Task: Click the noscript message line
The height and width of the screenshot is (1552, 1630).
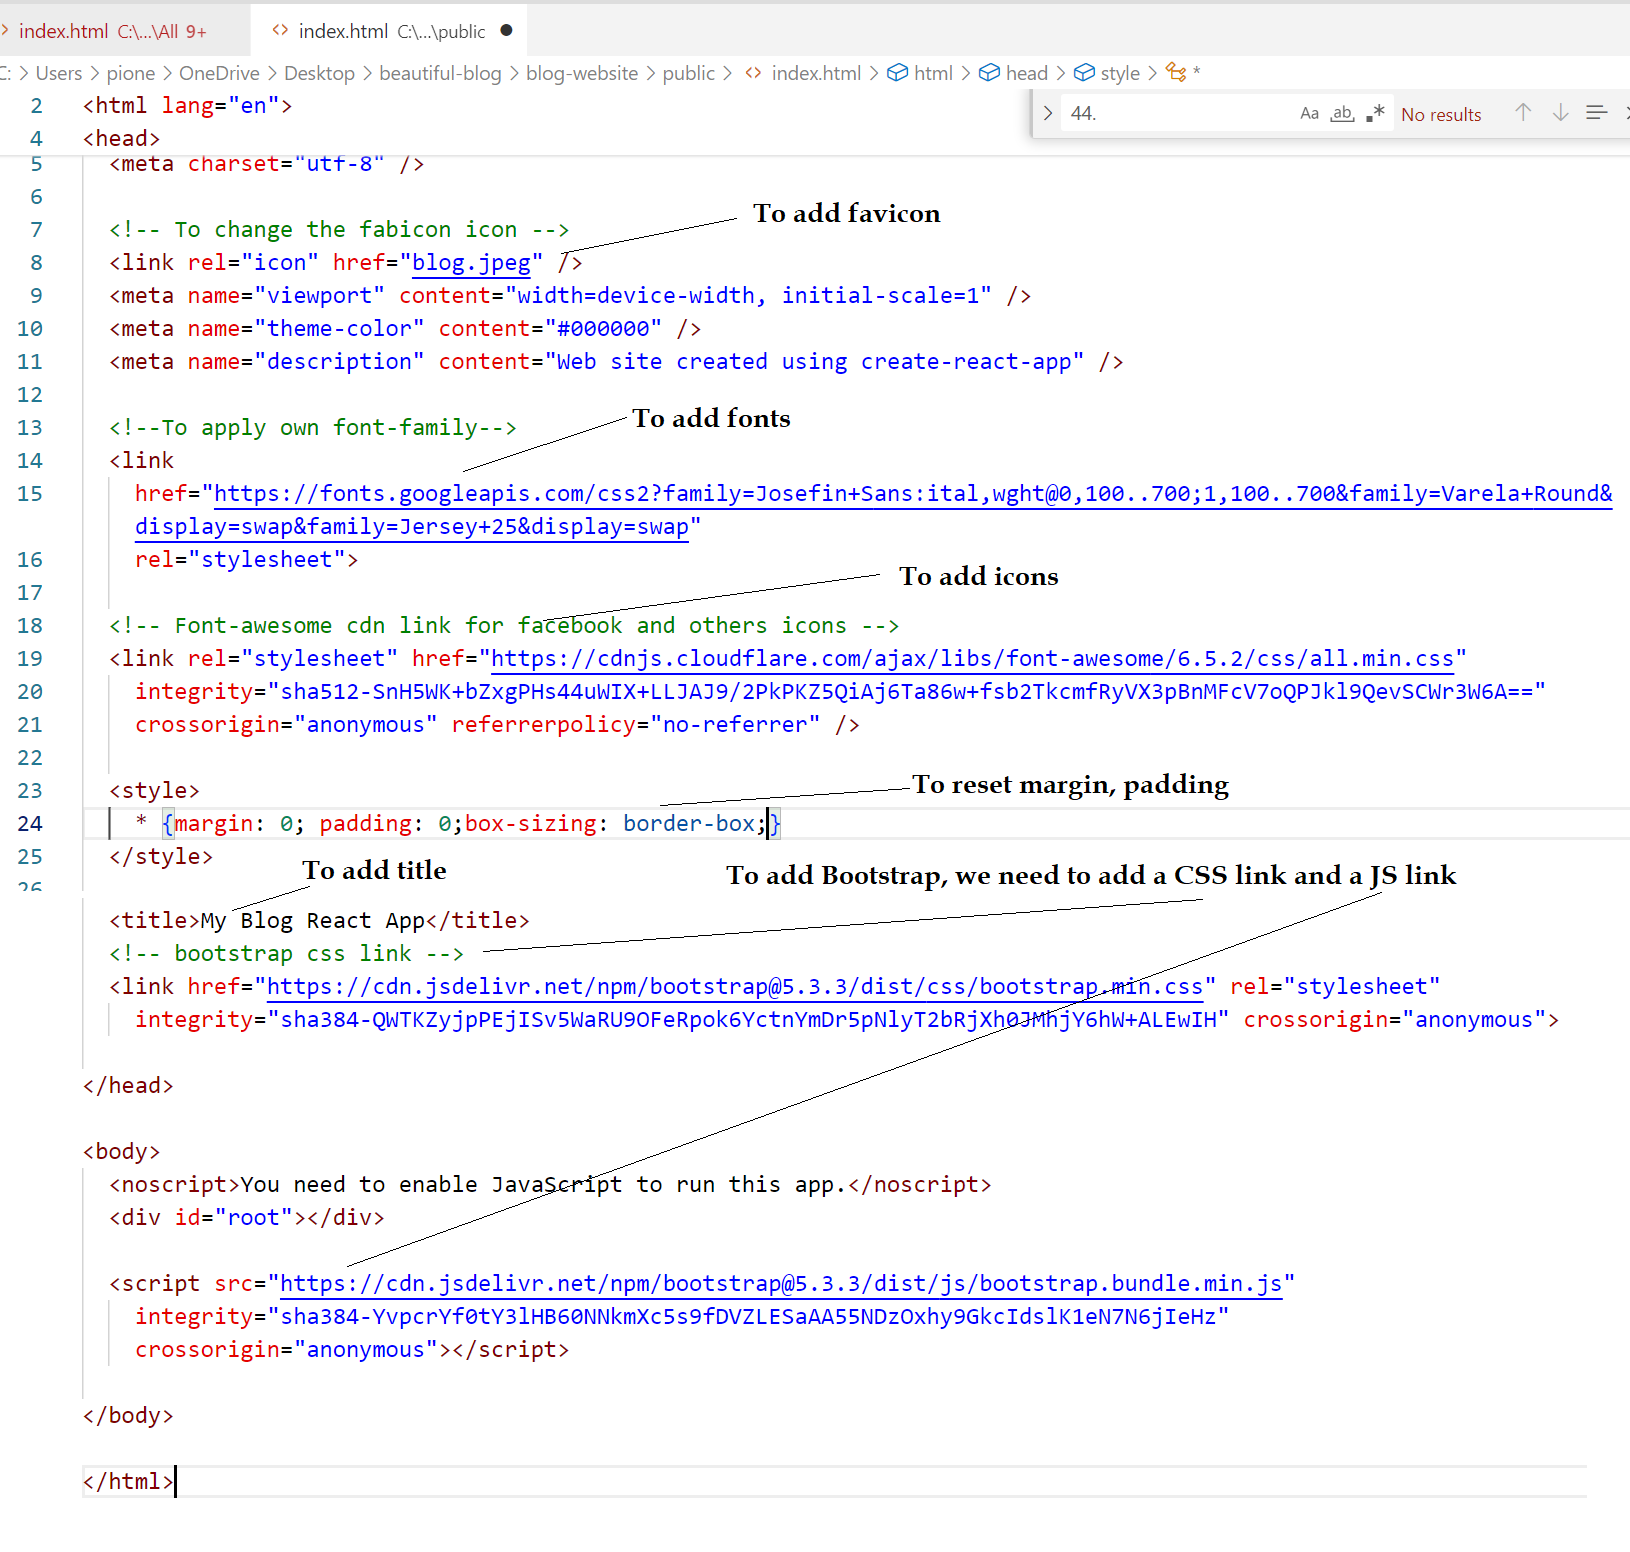Action: pyautogui.click(x=550, y=1185)
